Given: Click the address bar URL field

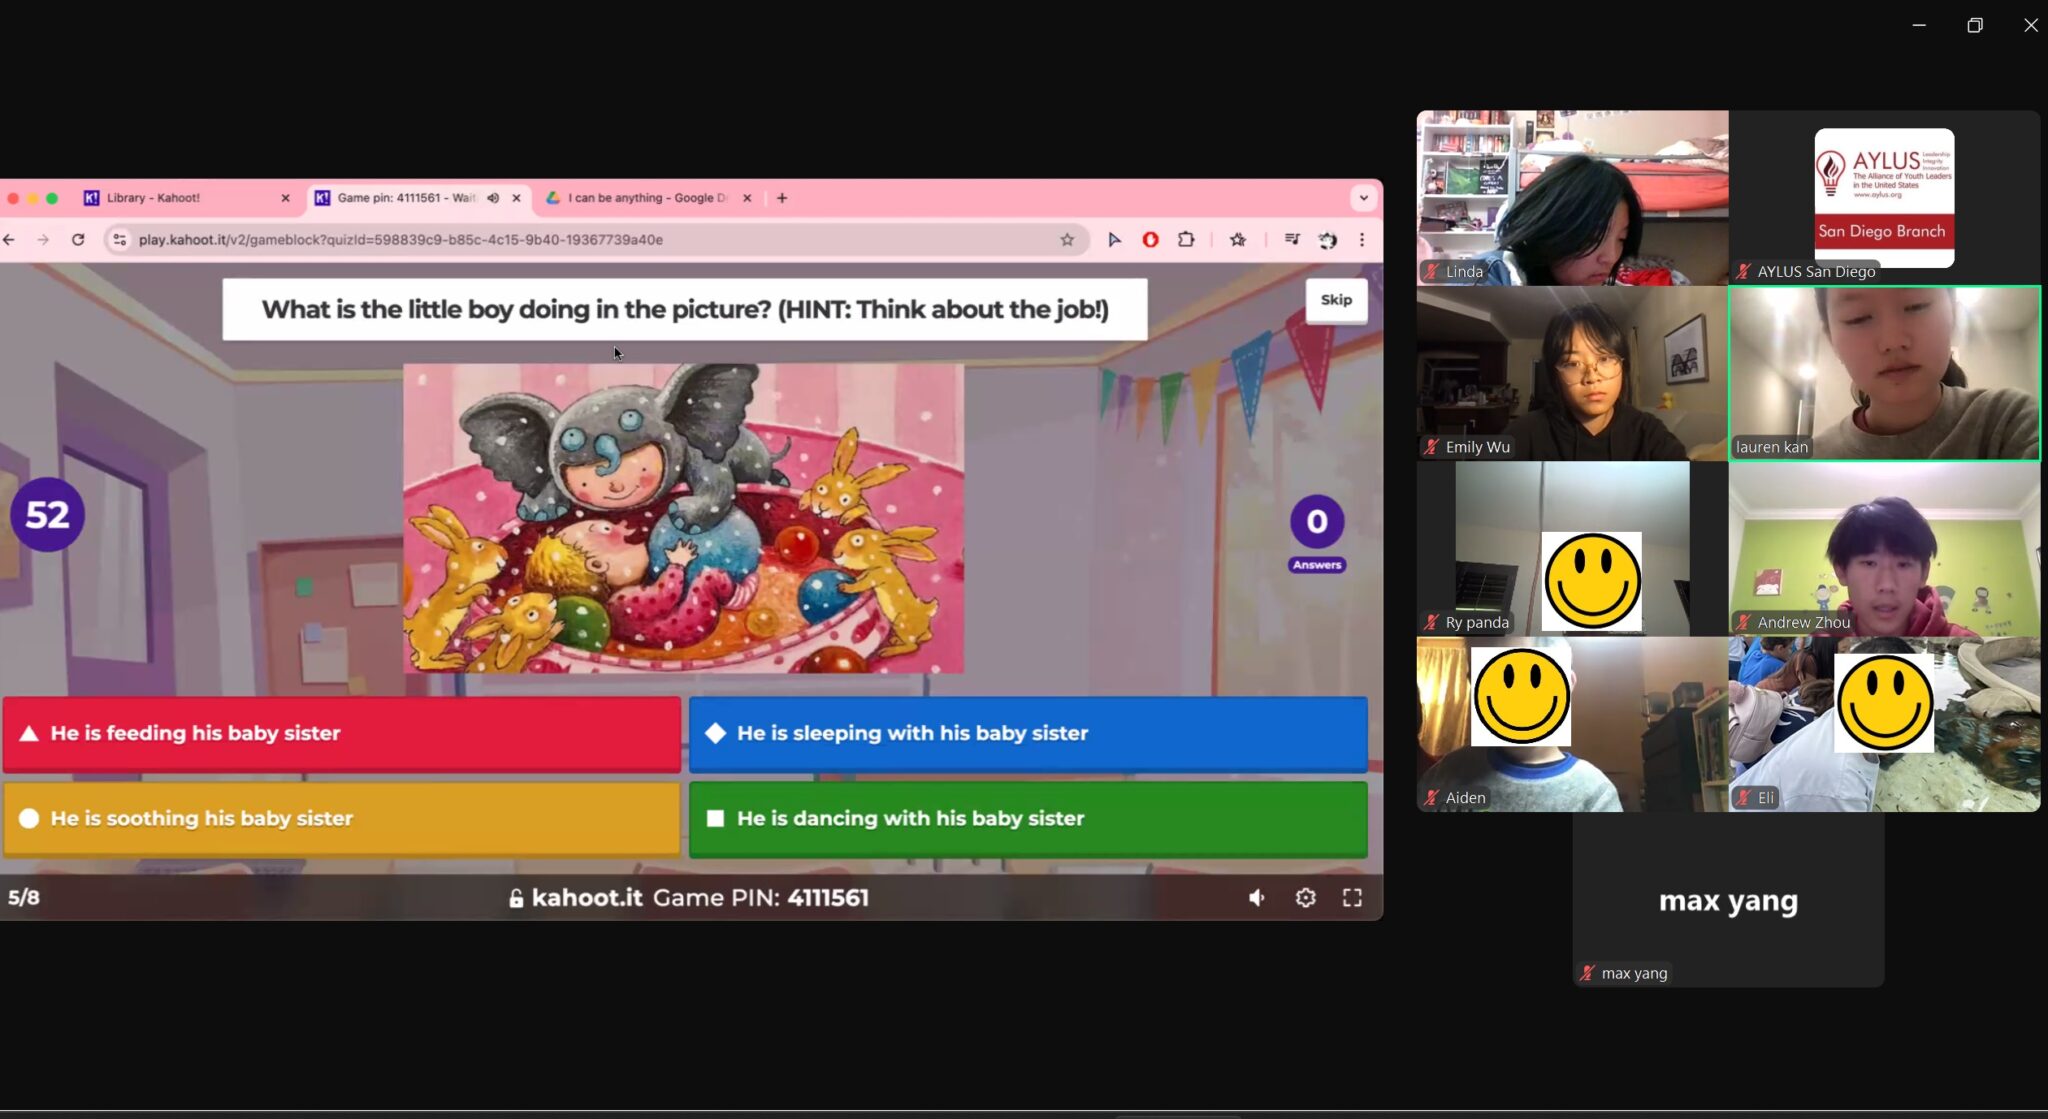Looking at the screenshot, I should point(596,240).
